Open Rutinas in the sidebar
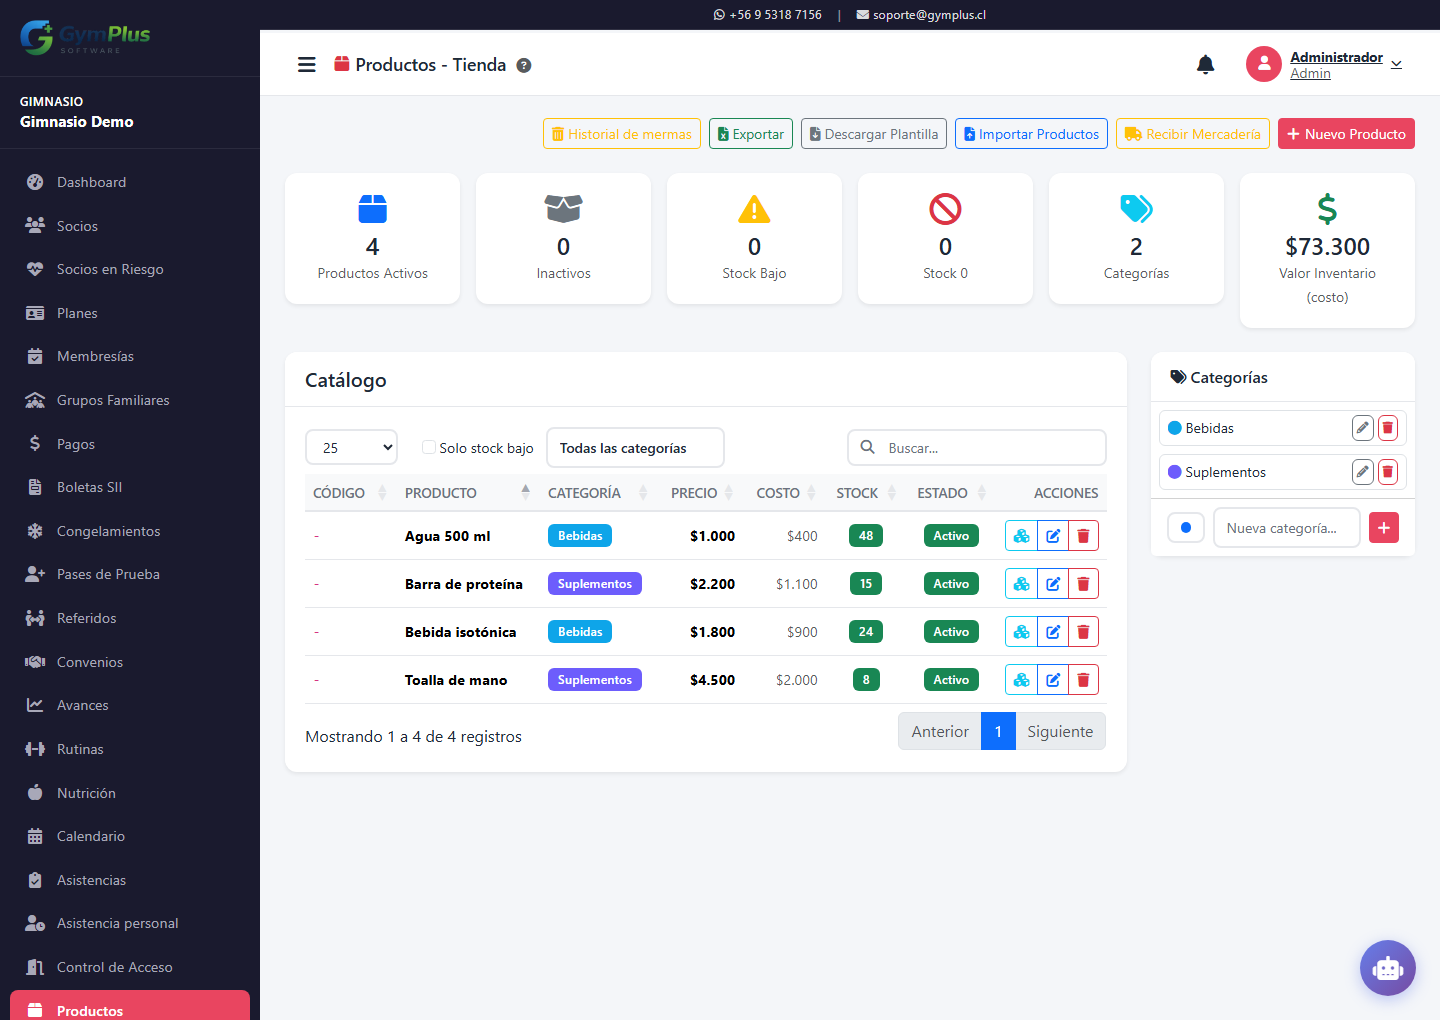Image resolution: width=1440 pixels, height=1020 pixels. (130, 749)
